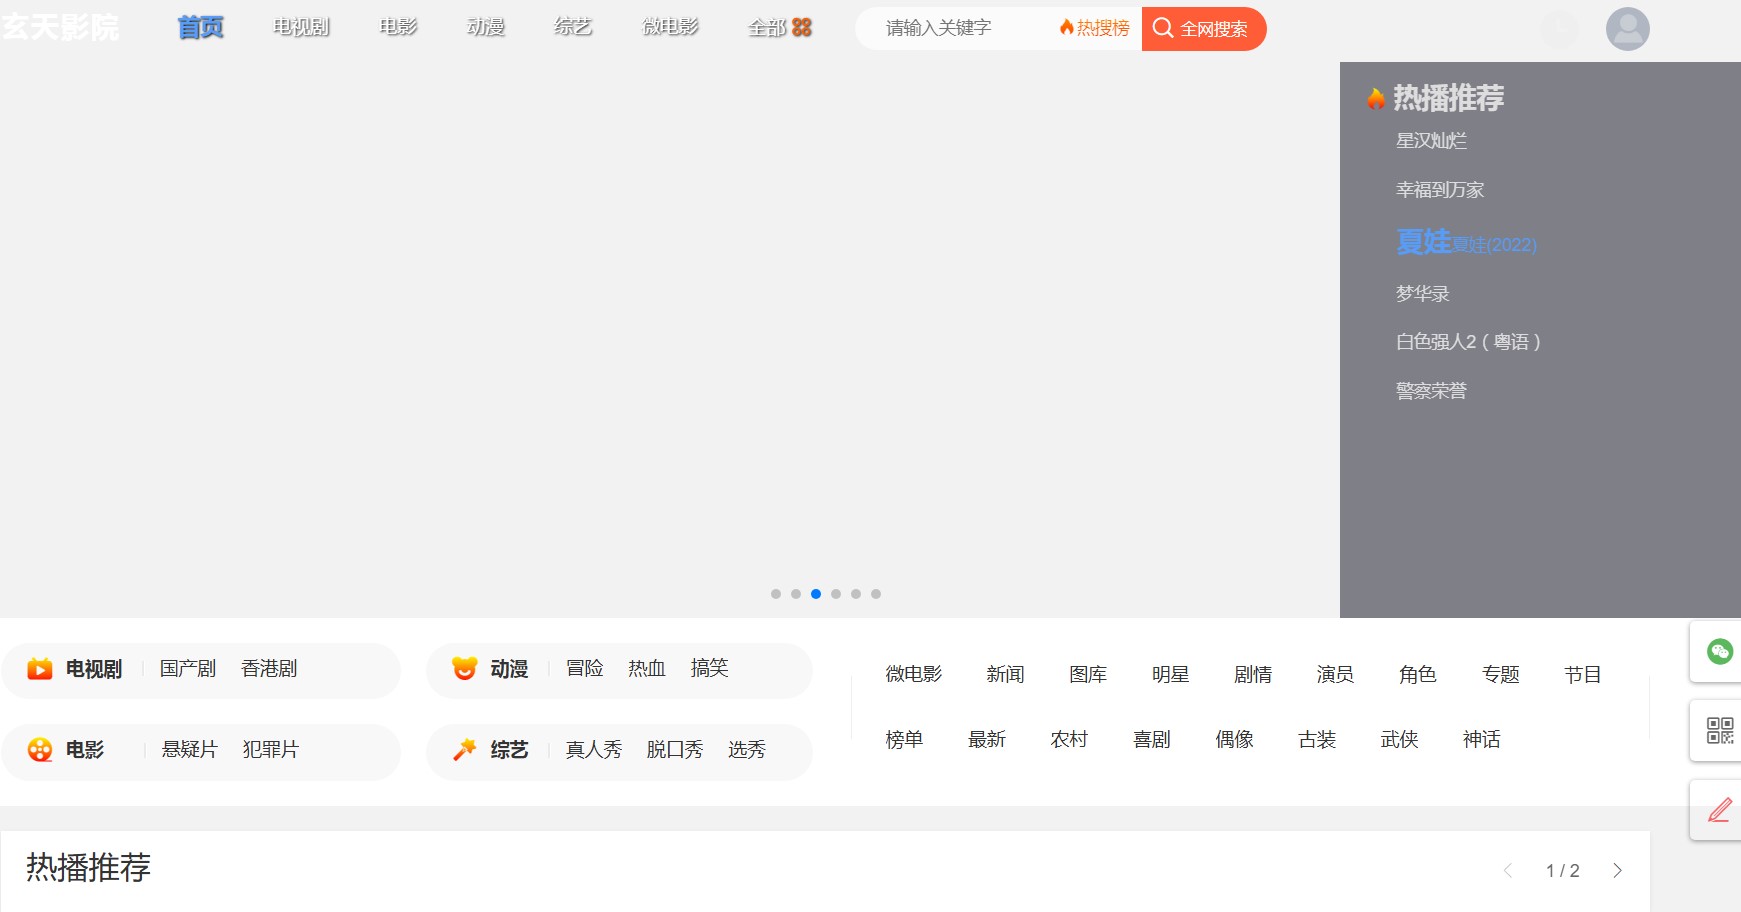
Task: Click the 热血 anime category
Action: (647, 668)
